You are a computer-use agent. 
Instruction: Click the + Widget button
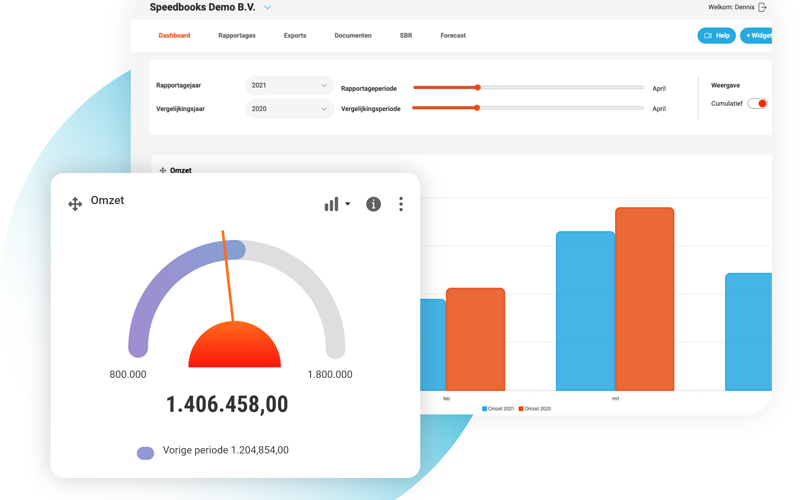[x=756, y=36]
